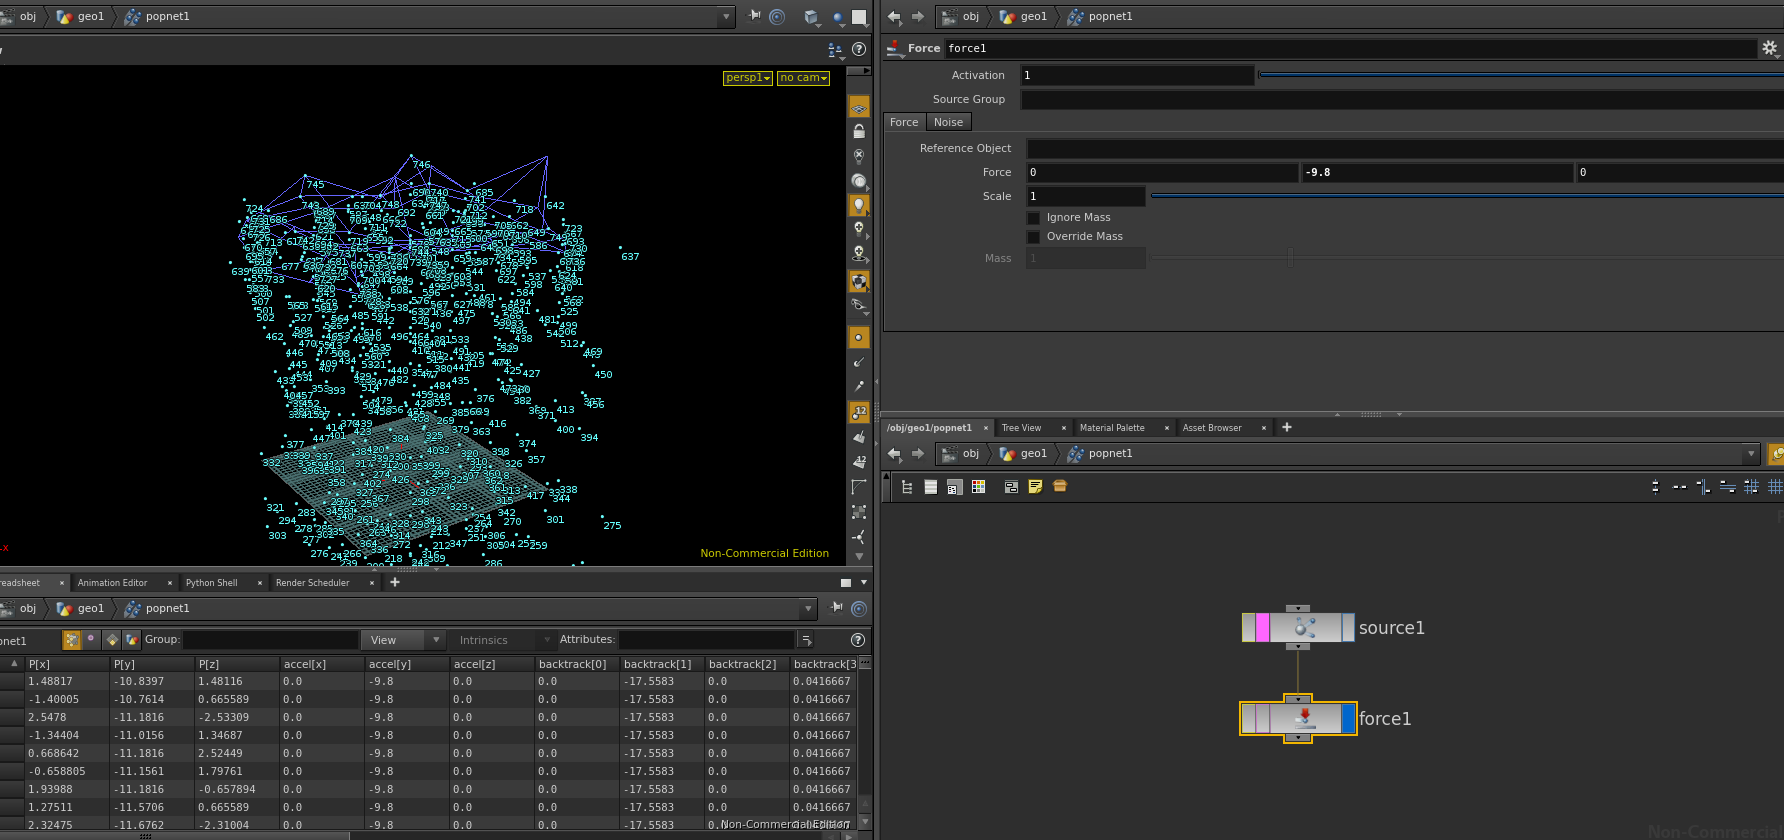Enable the Ignore Mass checkbox
1784x840 pixels.
1034,218
